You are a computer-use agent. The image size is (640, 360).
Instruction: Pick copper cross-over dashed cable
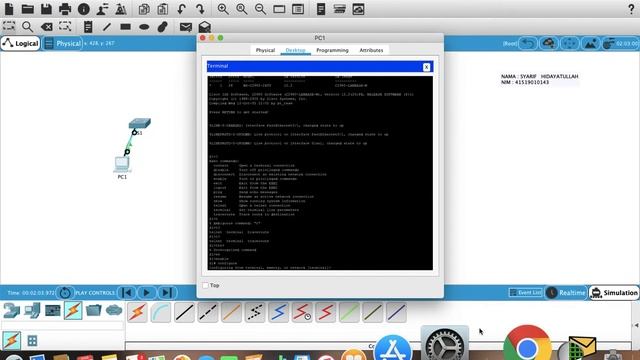(208, 312)
